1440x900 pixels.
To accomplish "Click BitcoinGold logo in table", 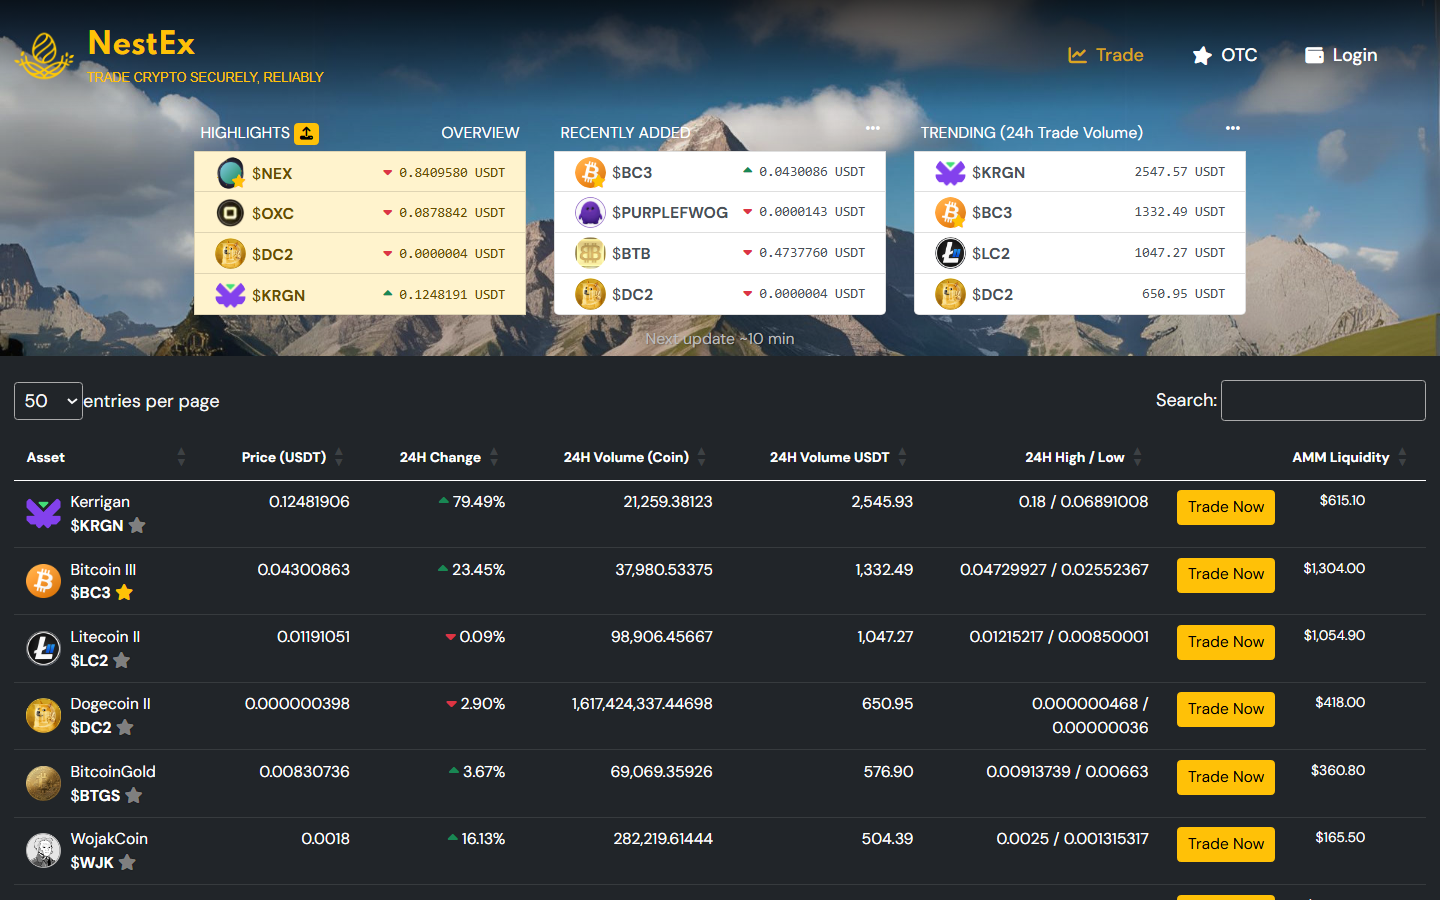I will (x=43, y=783).
